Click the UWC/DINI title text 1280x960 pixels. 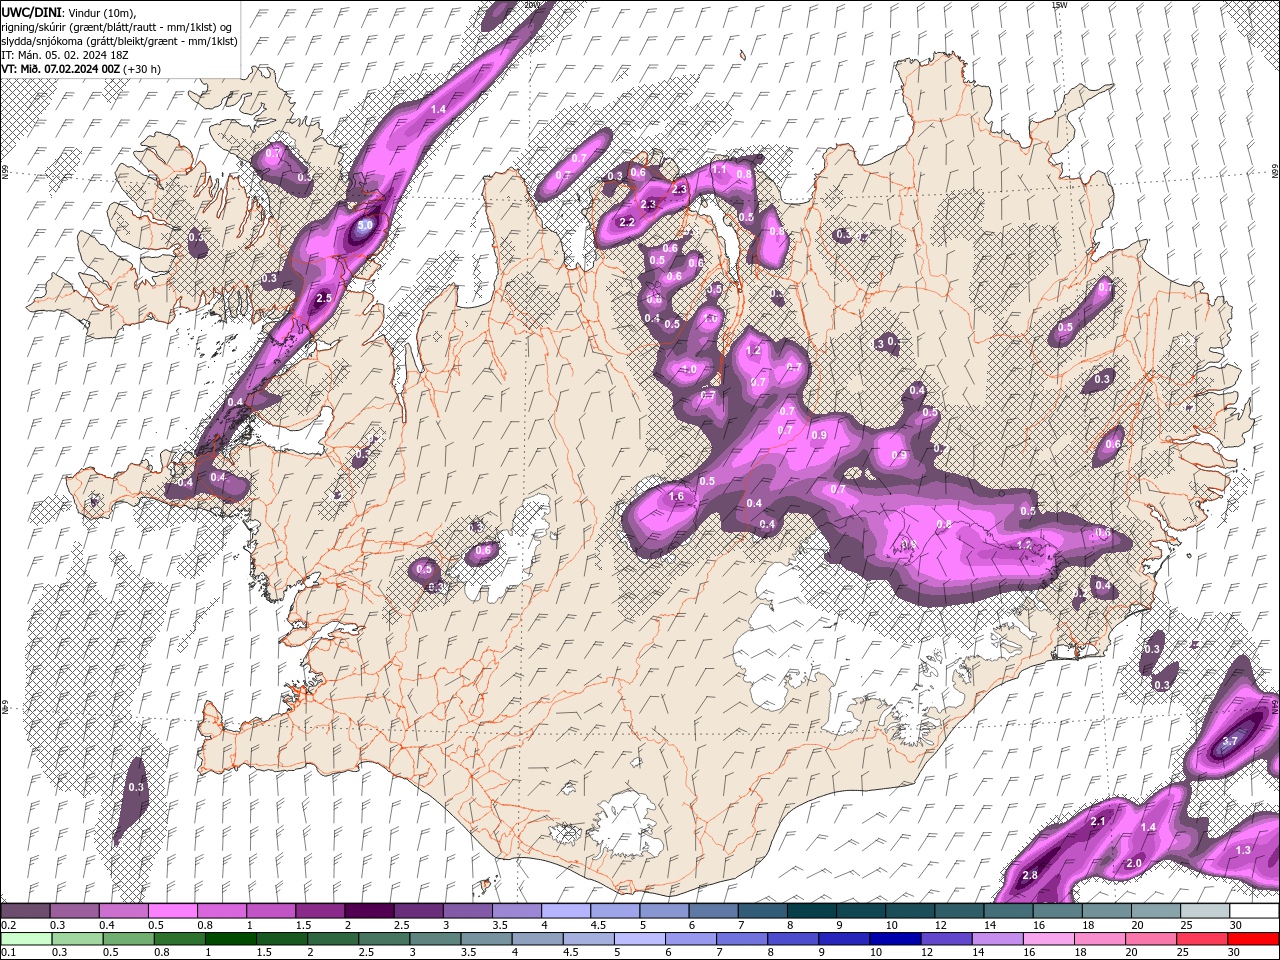[30, 11]
